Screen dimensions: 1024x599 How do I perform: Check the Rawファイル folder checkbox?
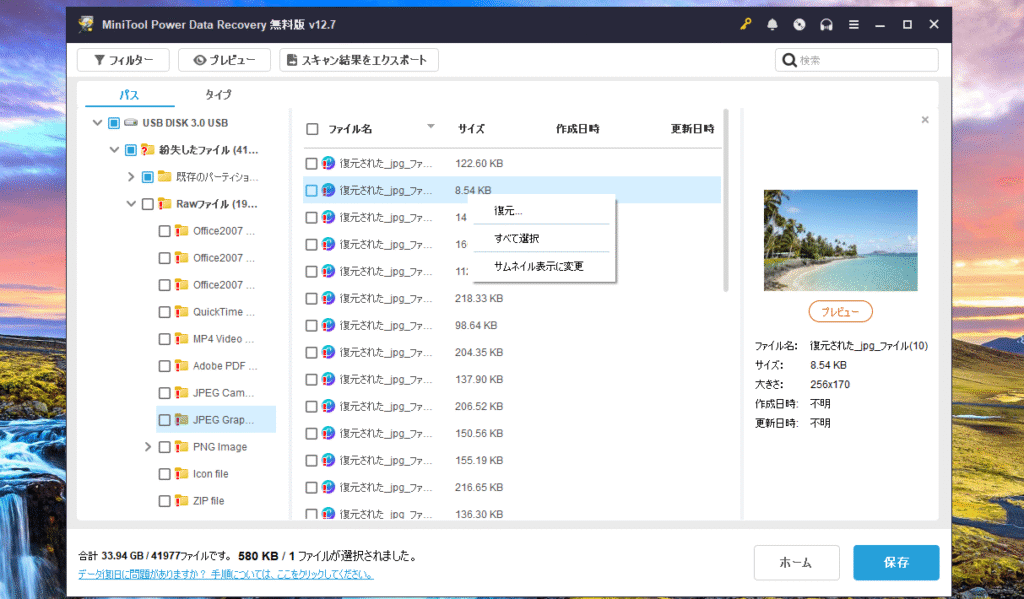[148, 204]
